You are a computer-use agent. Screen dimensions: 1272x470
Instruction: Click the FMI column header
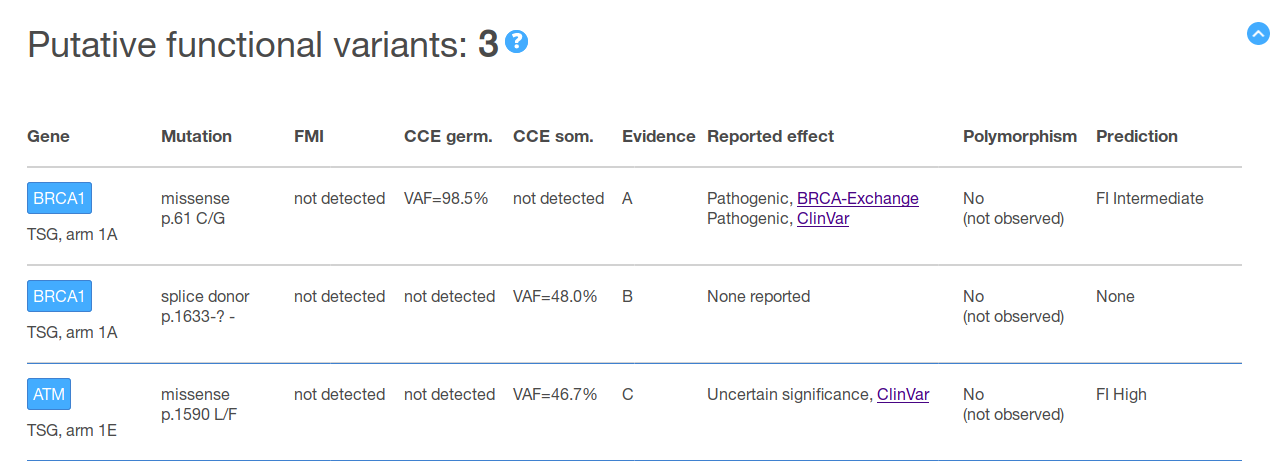(x=309, y=137)
